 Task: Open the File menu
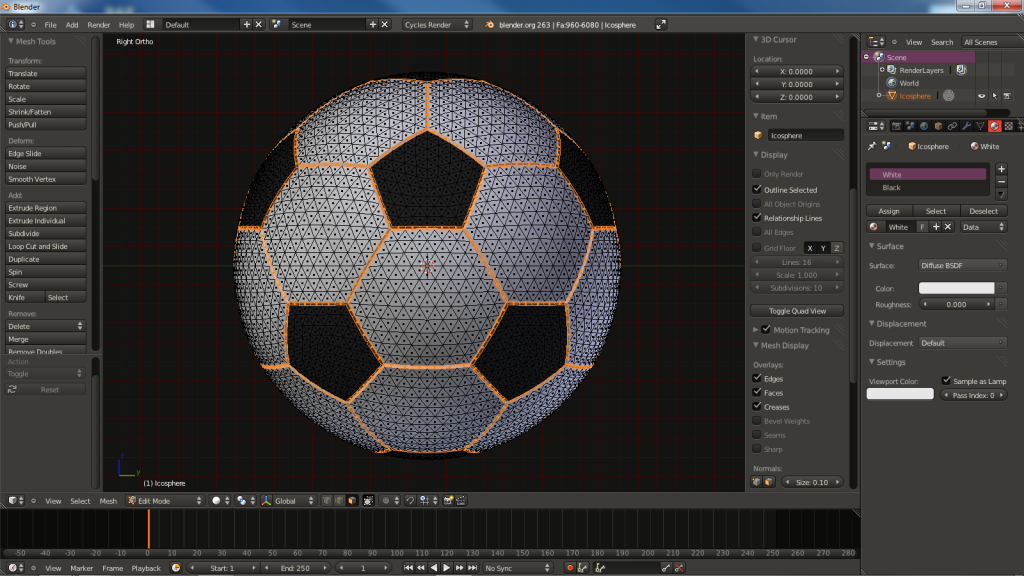pyautogui.click(x=50, y=25)
